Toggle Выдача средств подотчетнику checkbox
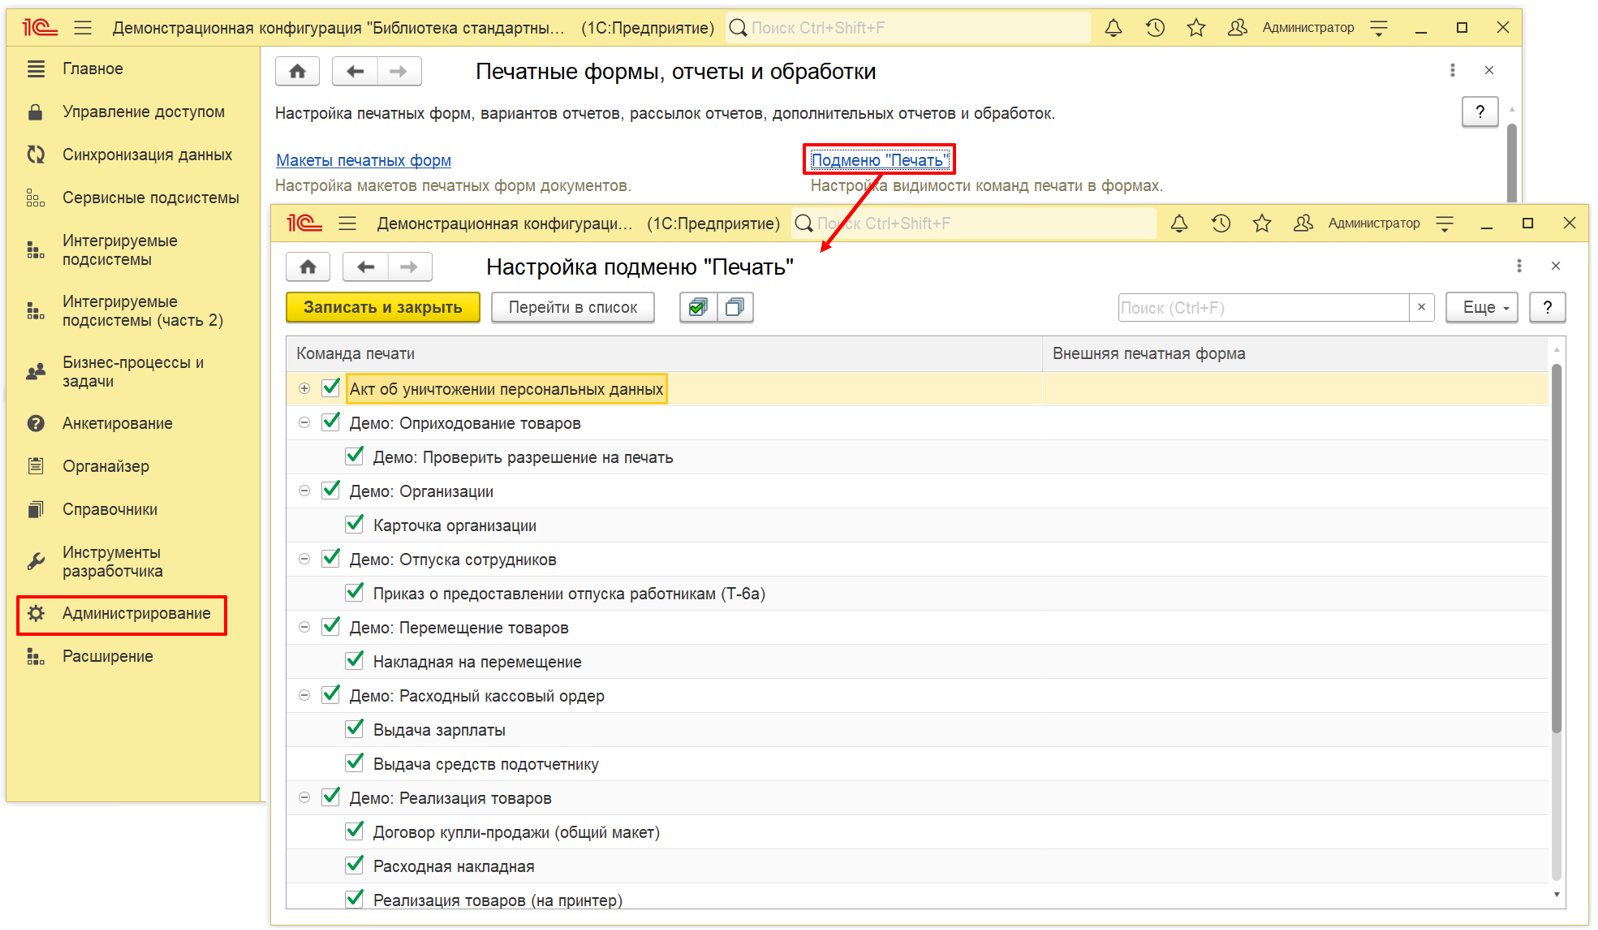1598x930 pixels. 354,763
